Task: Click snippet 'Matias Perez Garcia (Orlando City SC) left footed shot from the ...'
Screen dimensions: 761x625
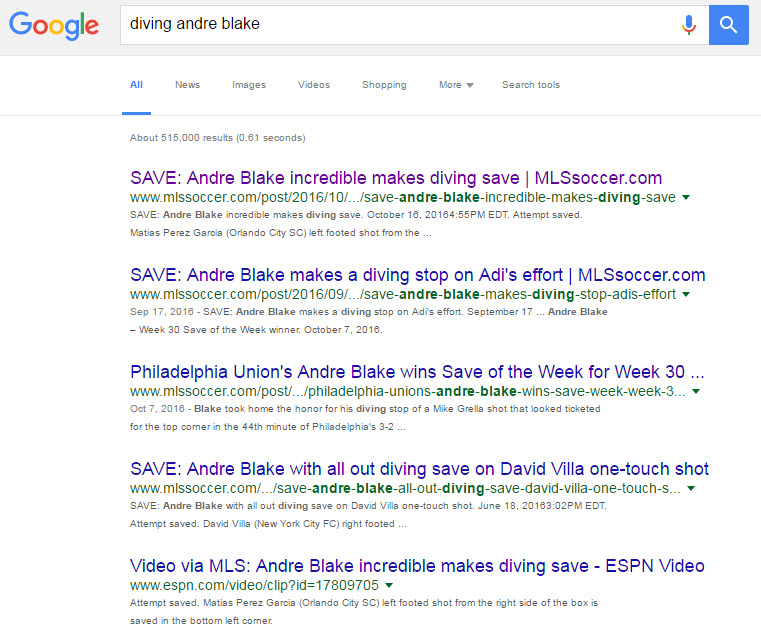Action: coord(281,233)
